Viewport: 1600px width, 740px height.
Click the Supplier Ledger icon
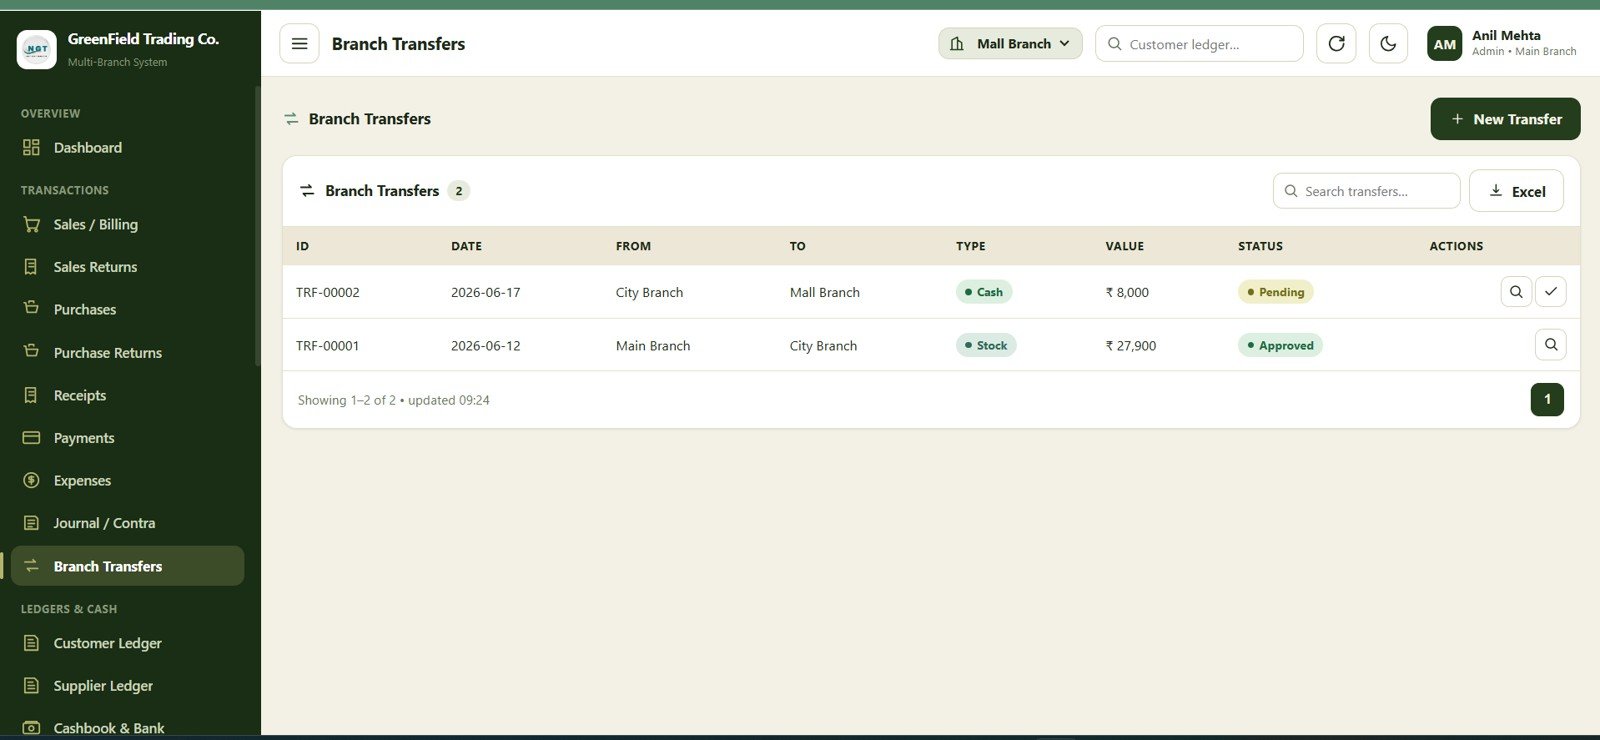click(31, 686)
